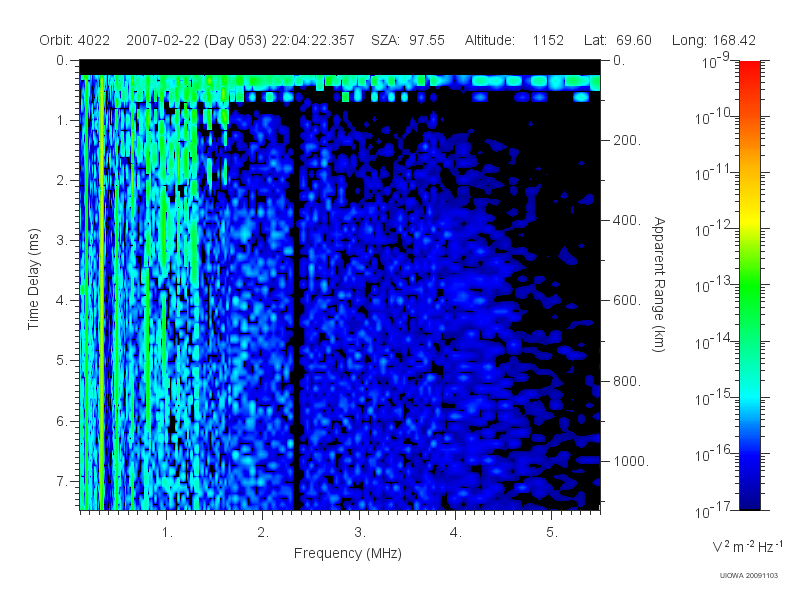
Task: Click the 4. tick on the frequency axis
Action: [x=456, y=533]
